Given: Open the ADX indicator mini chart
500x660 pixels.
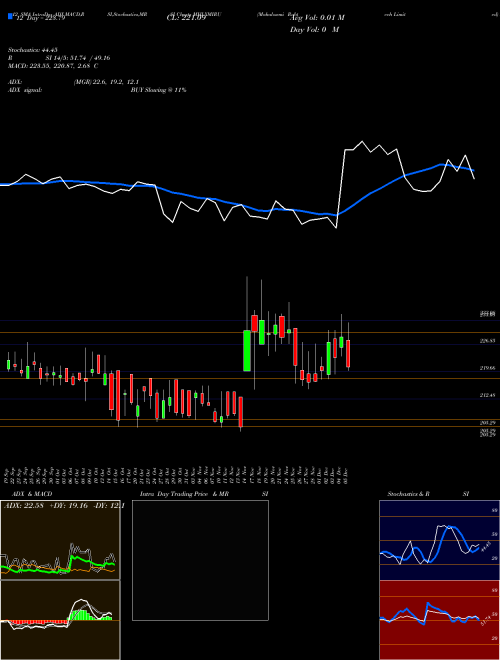Looking at the screenshot, I should (x=60, y=540).
